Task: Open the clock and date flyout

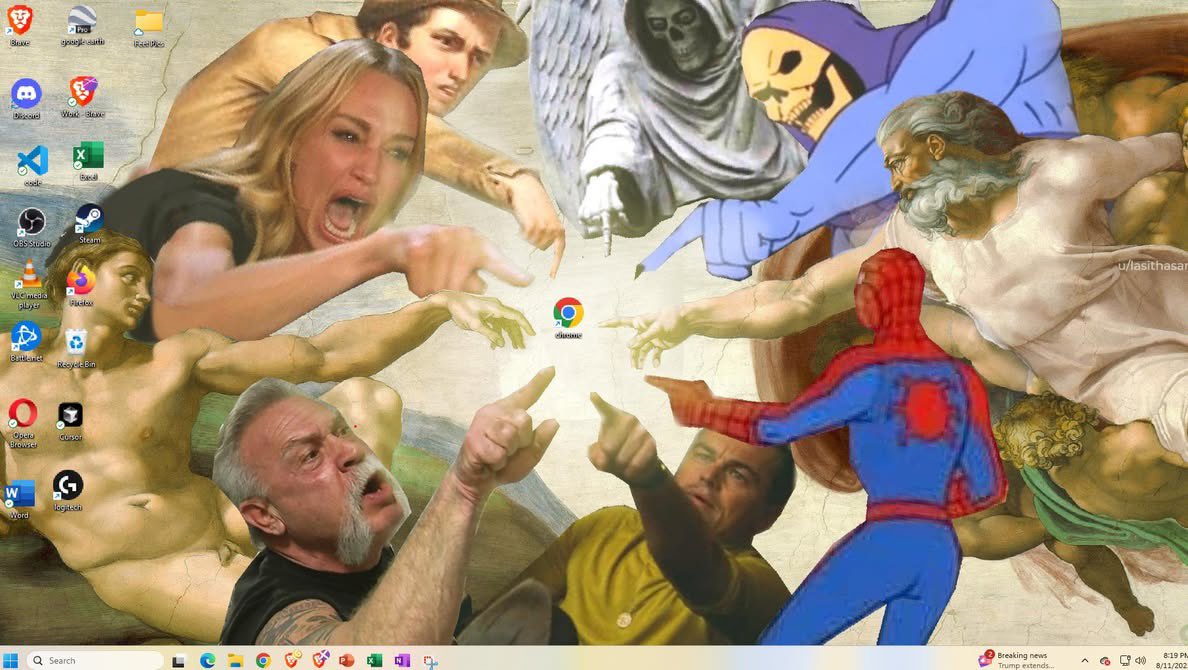Action: pos(1171,660)
